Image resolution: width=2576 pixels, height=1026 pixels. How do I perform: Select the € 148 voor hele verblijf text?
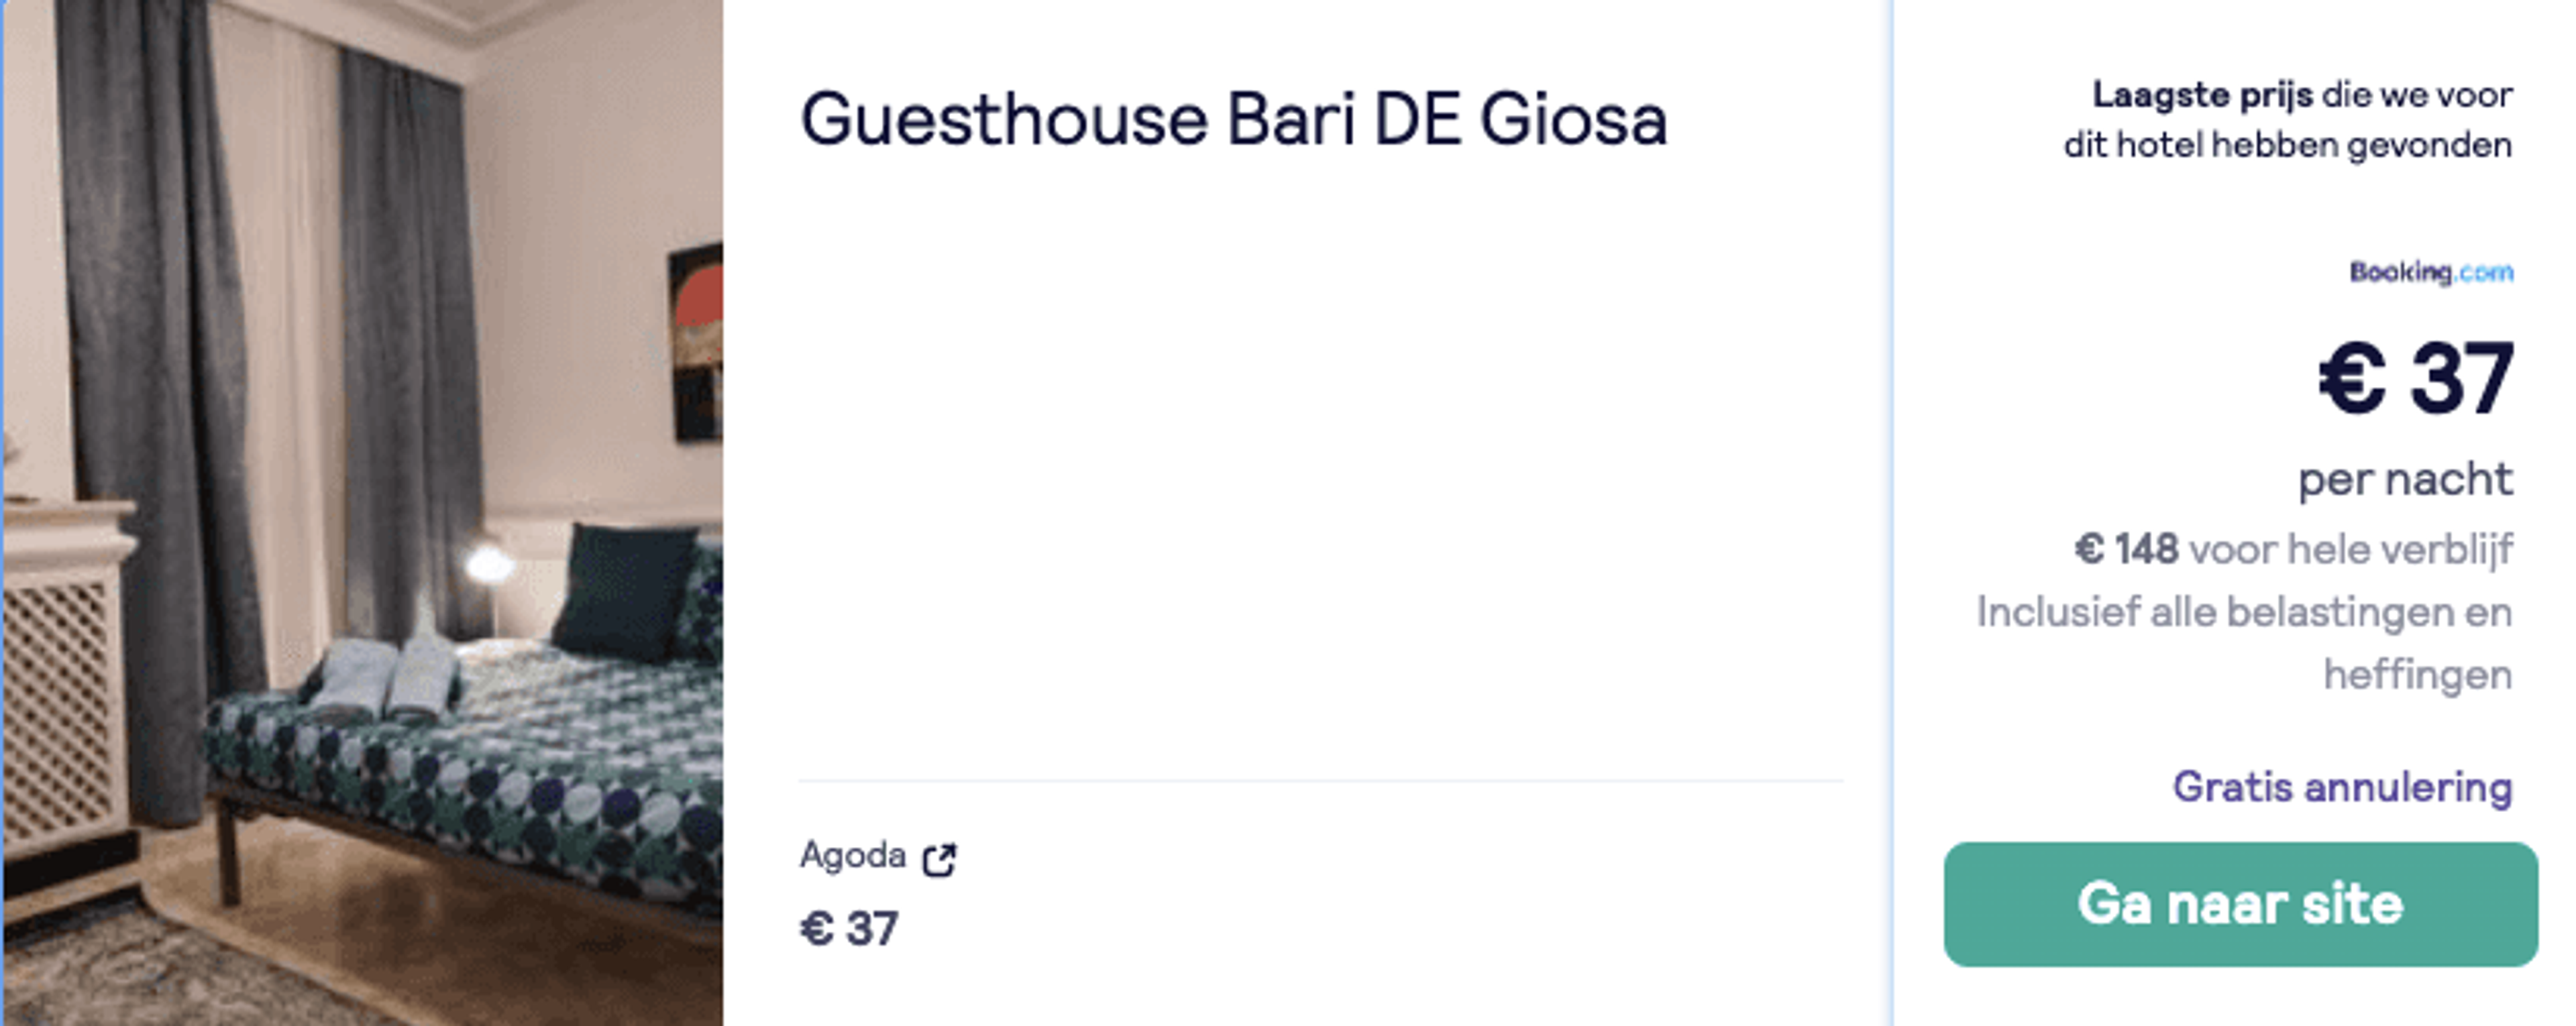click(x=2293, y=549)
